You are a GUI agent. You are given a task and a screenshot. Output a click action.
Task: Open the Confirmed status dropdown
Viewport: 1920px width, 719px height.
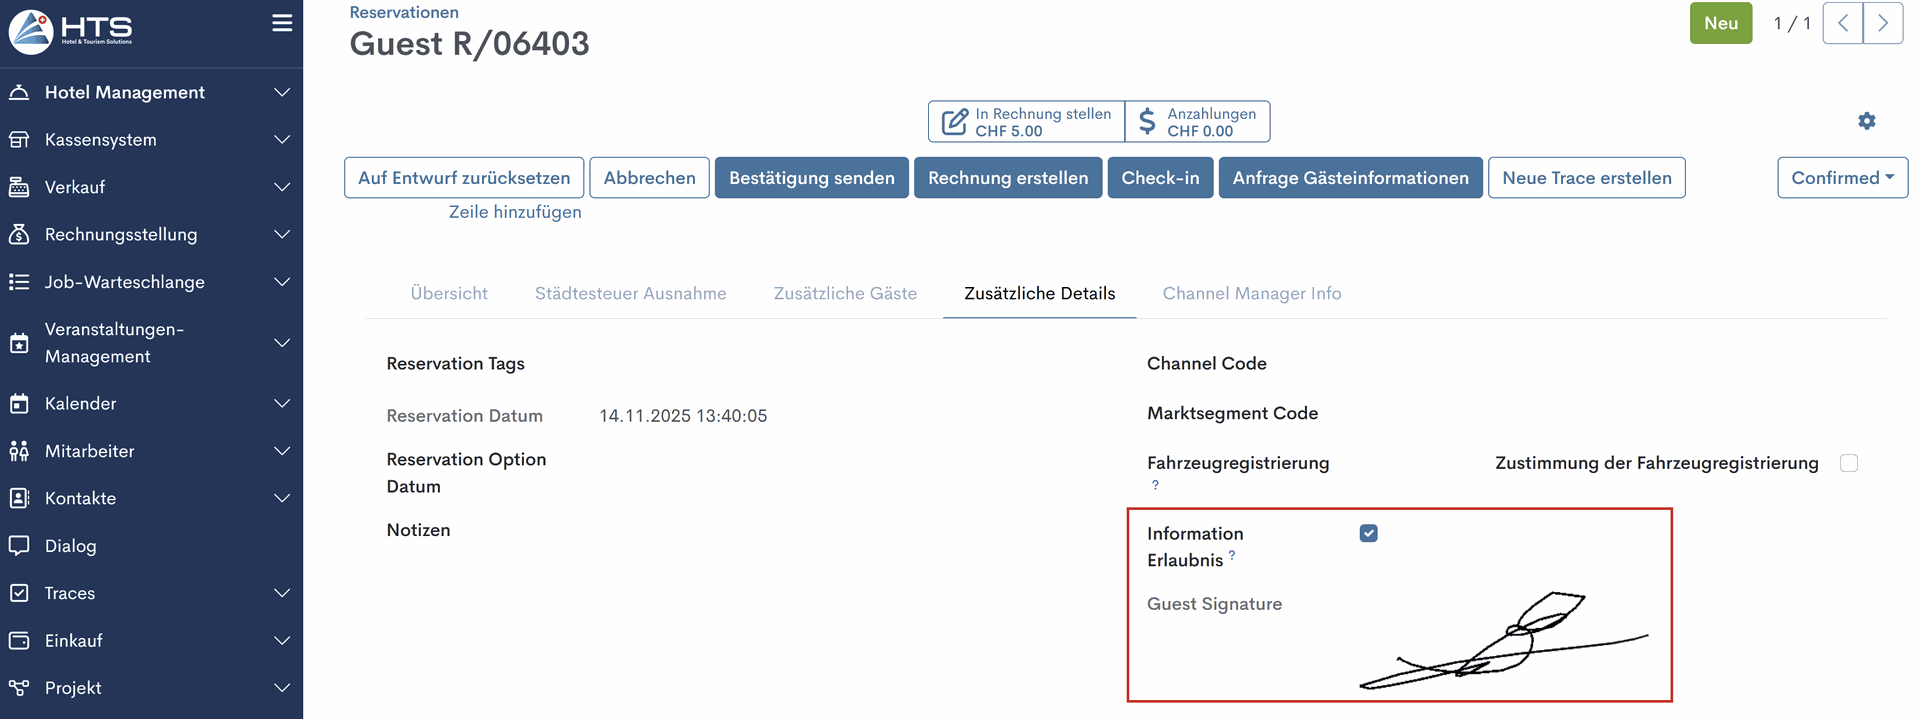point(1841,178)
